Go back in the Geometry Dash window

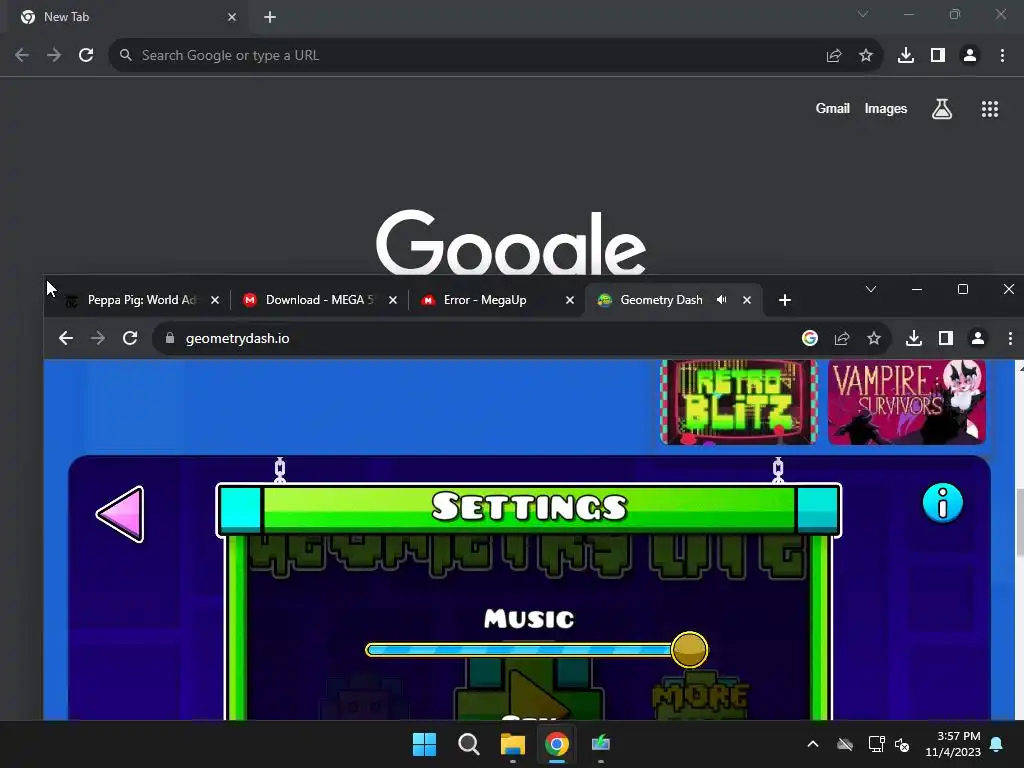click(x=65, y=338)
